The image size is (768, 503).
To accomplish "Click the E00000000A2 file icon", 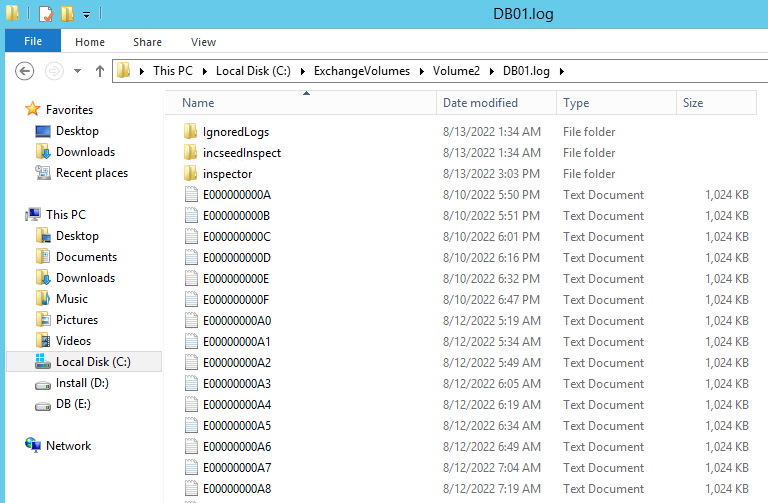I will pos(191,363).
